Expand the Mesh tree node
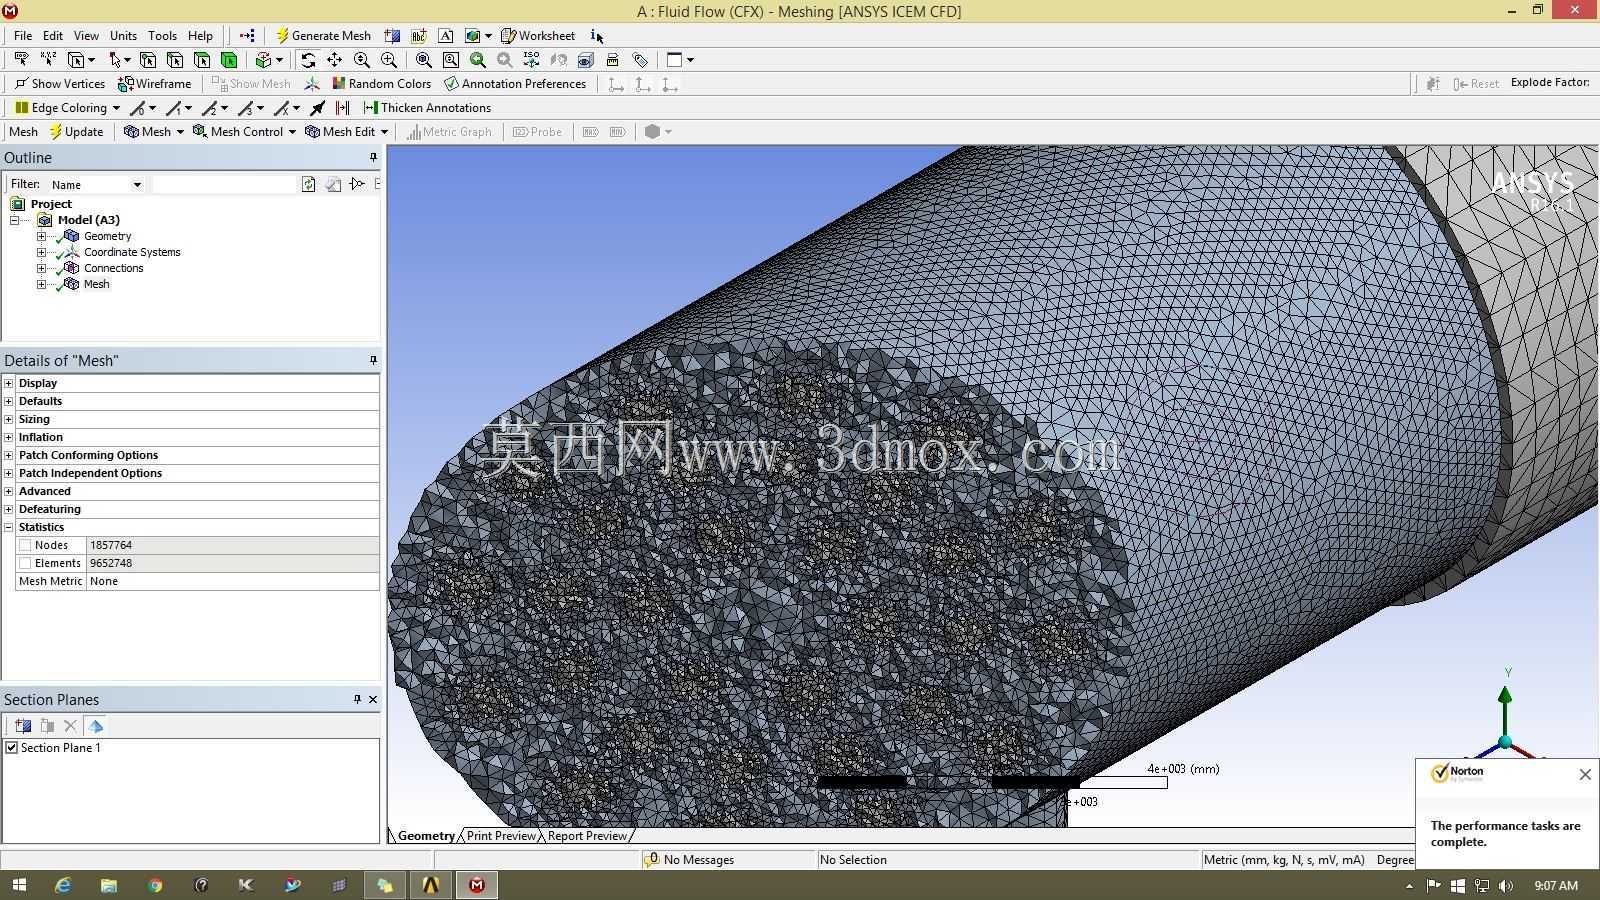The height and width of the screenshot is (900, 1600). tap(41, 284)
